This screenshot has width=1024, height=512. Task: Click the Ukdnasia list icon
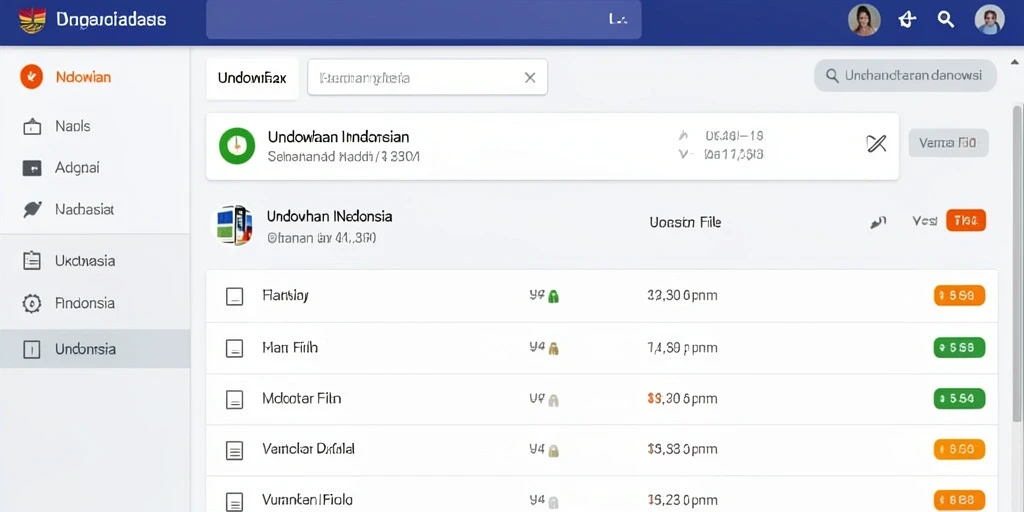click(32, 261)
